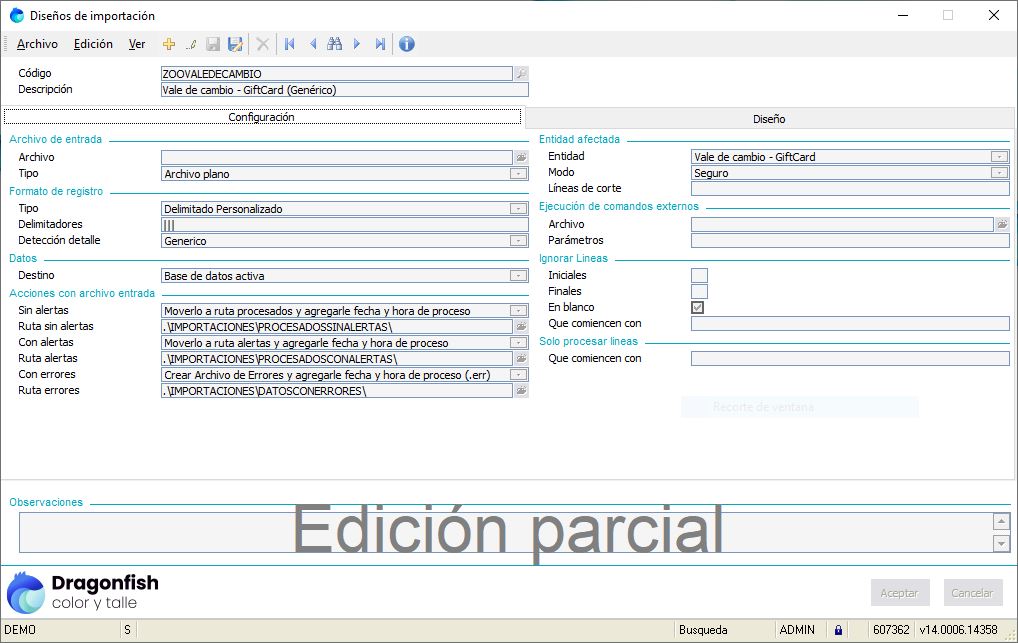Open the Modo Seguro dropdown
Screen dimensions: 1018x643
point(999,173)
